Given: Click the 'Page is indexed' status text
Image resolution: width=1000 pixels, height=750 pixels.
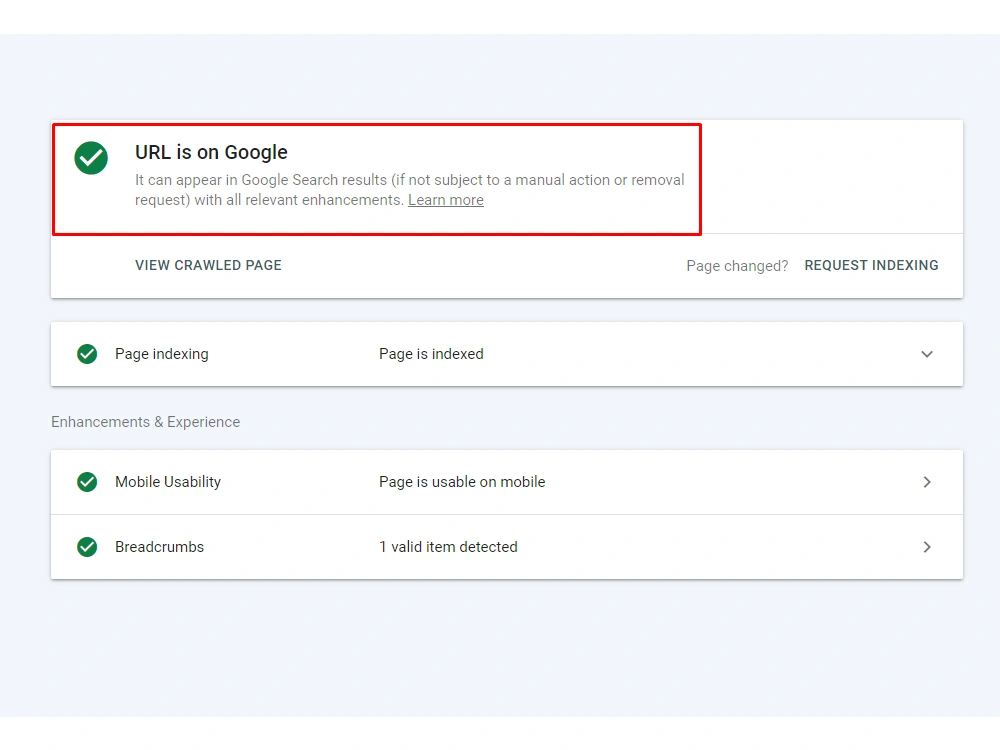Looking at the screenshot, I should (x=431, y=354).
